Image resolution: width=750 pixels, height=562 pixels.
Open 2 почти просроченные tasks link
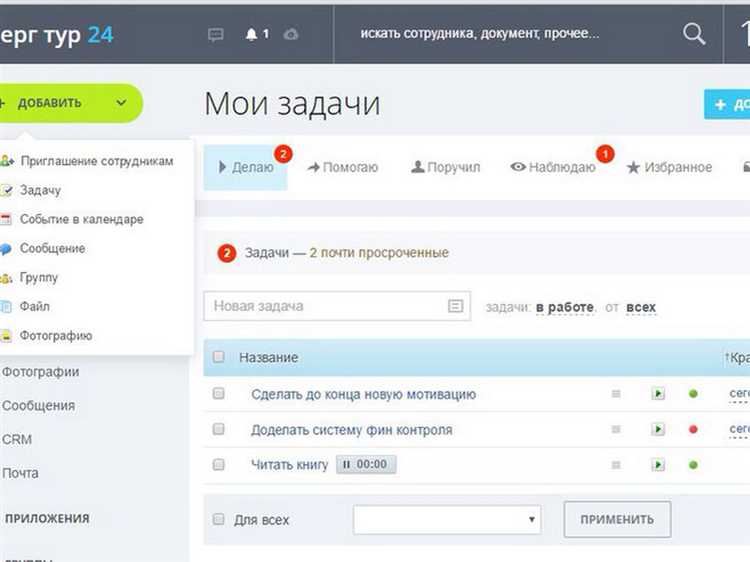379,253
